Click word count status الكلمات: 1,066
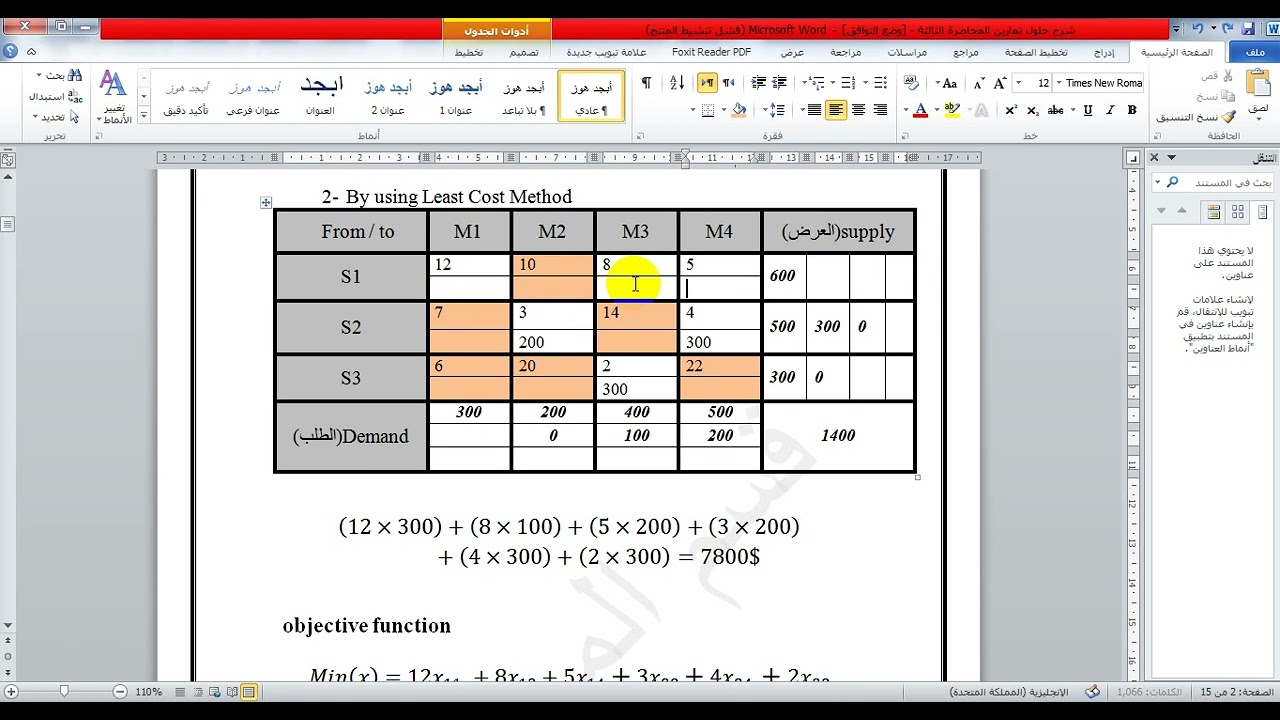The height and width of the screenshot is (720, 1280). point(1147,692)
